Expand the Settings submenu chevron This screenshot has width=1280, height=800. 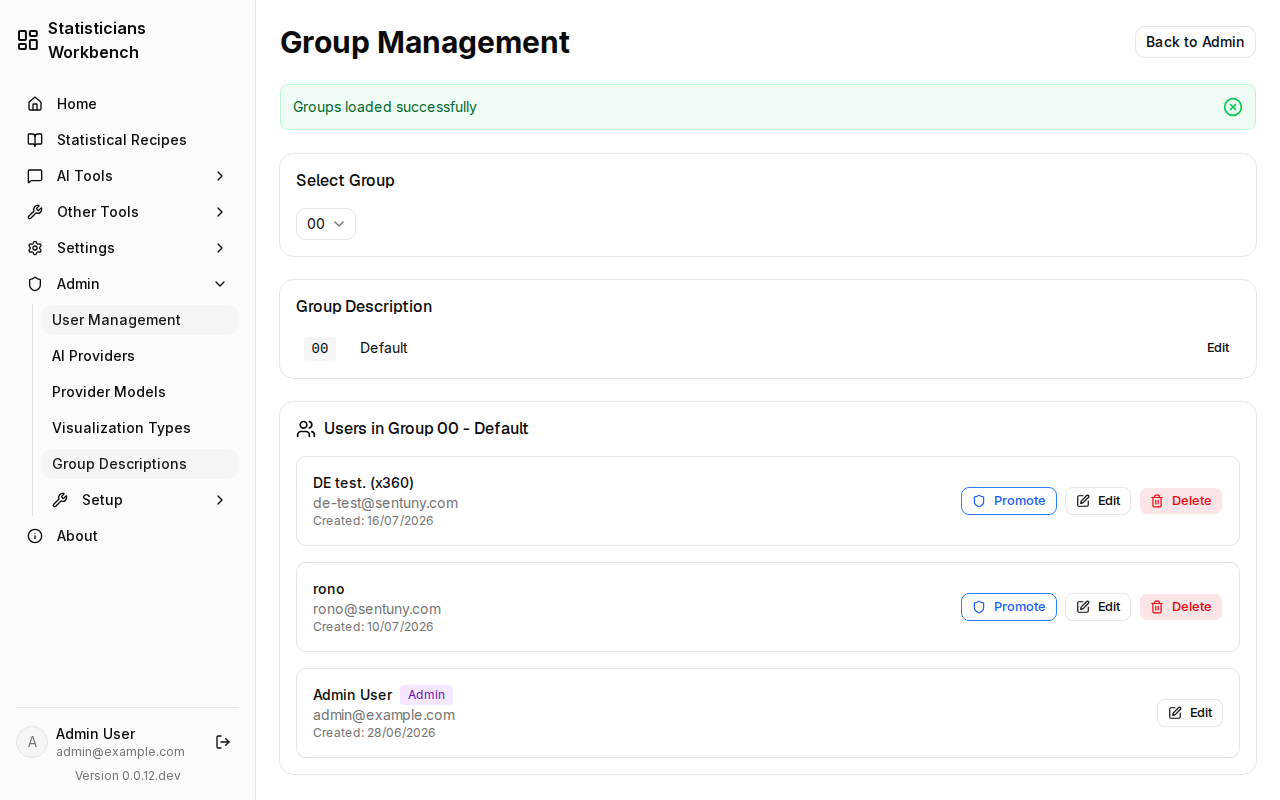click(220, 248)
